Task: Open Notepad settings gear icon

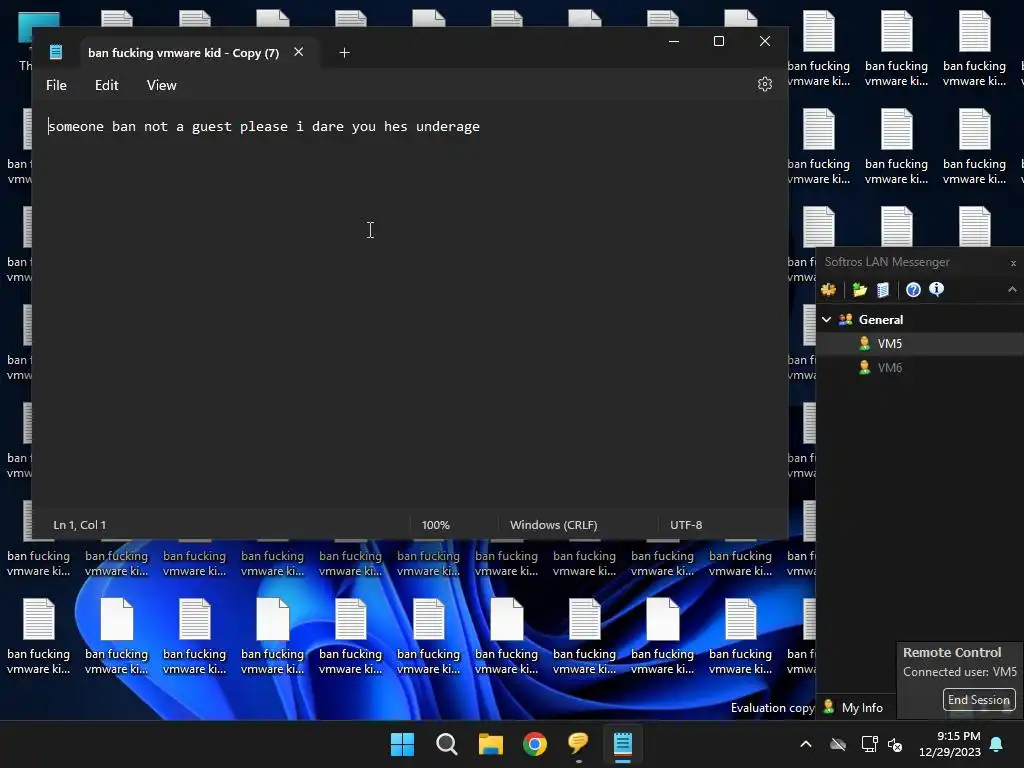Action: tap(765, 84)
